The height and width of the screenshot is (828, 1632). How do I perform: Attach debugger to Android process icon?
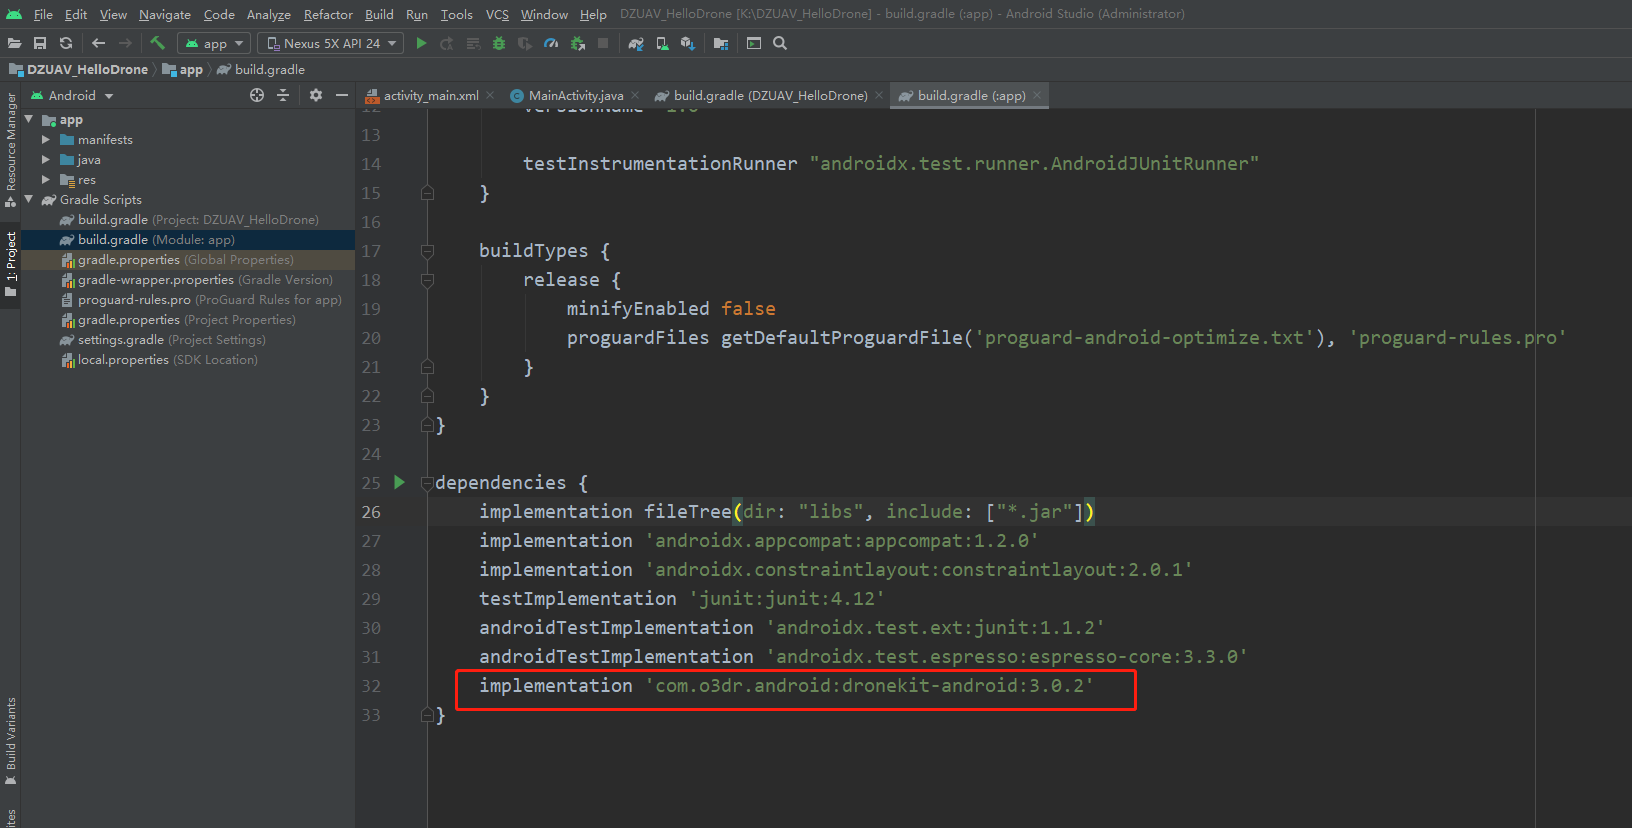pos(577,43)
